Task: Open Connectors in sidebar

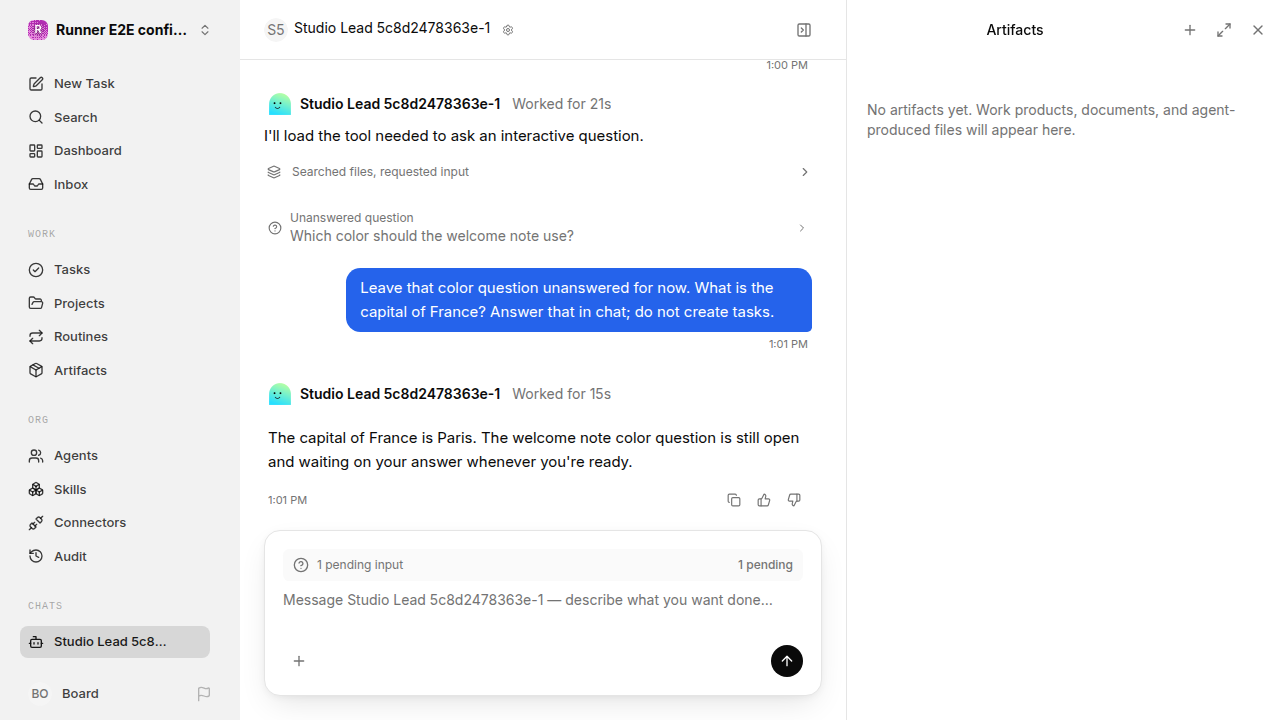Action: (120, 523)
